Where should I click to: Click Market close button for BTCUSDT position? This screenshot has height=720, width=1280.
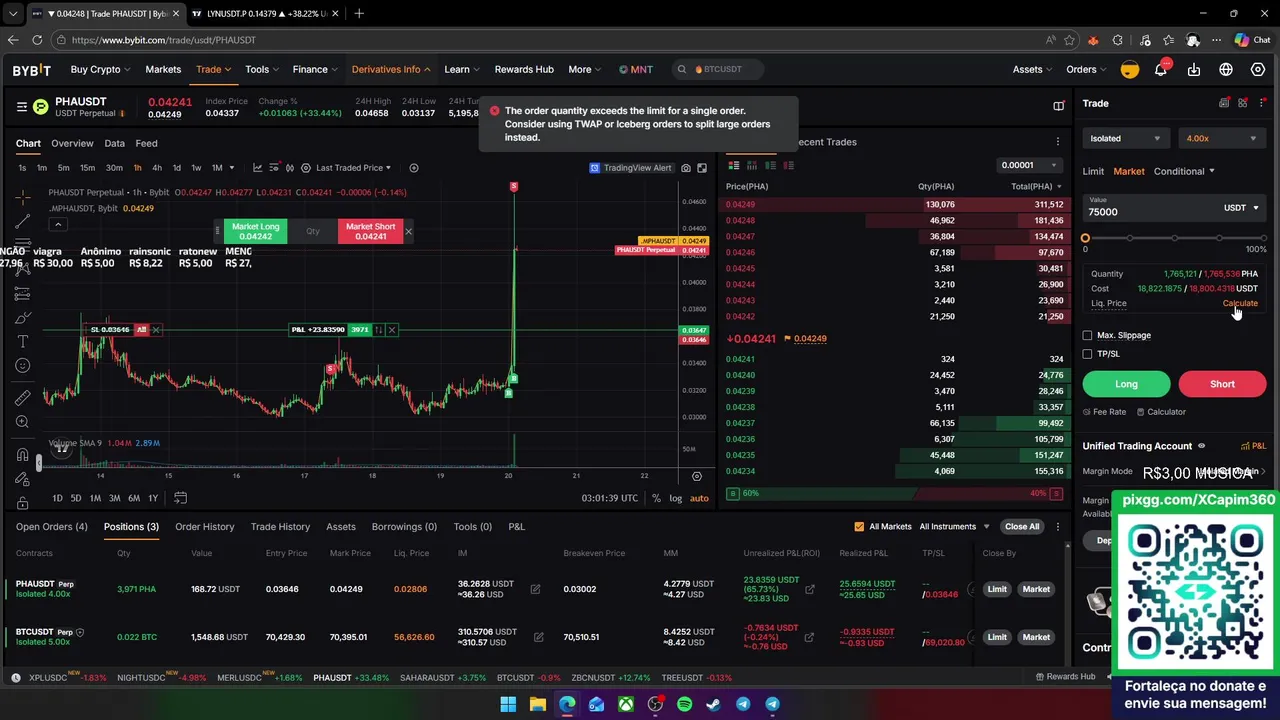pyautogui.click(x=1036, y=637)
